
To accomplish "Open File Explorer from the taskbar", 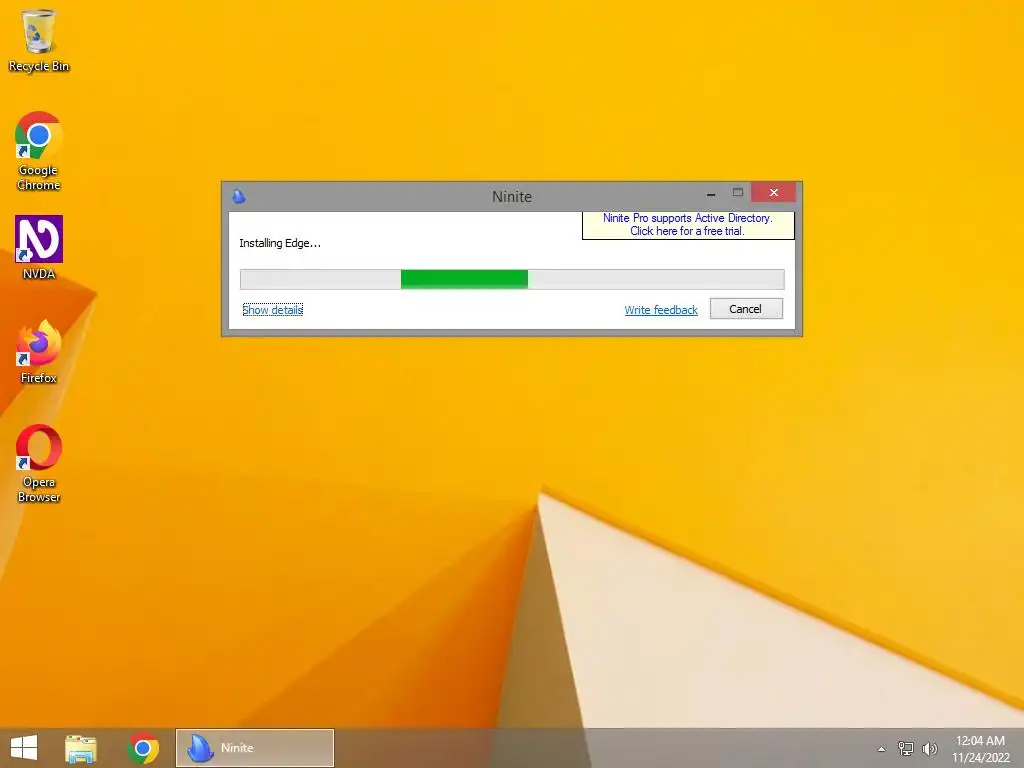I will 81,748.
